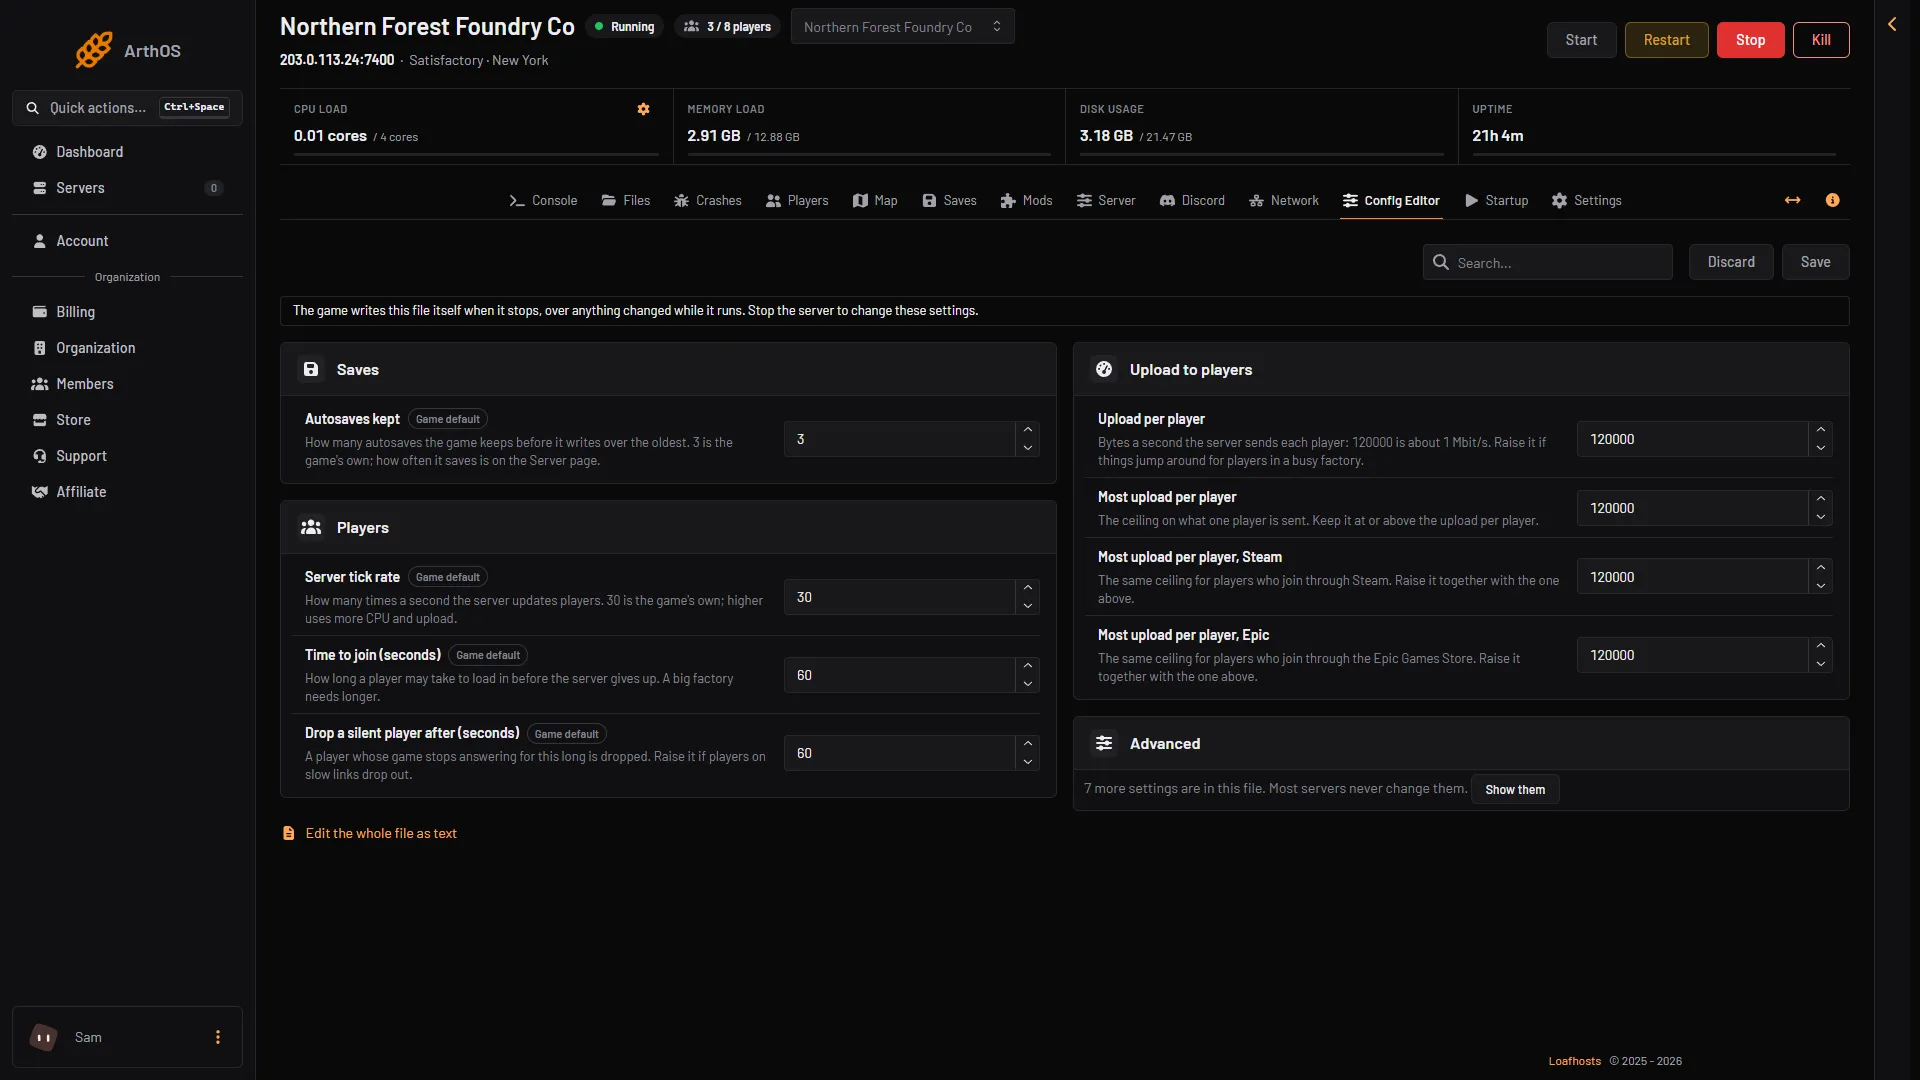This screenshot has height=1080, width=1920.
Task: Open the Affiliate page
Action: [x=127, y=492]
